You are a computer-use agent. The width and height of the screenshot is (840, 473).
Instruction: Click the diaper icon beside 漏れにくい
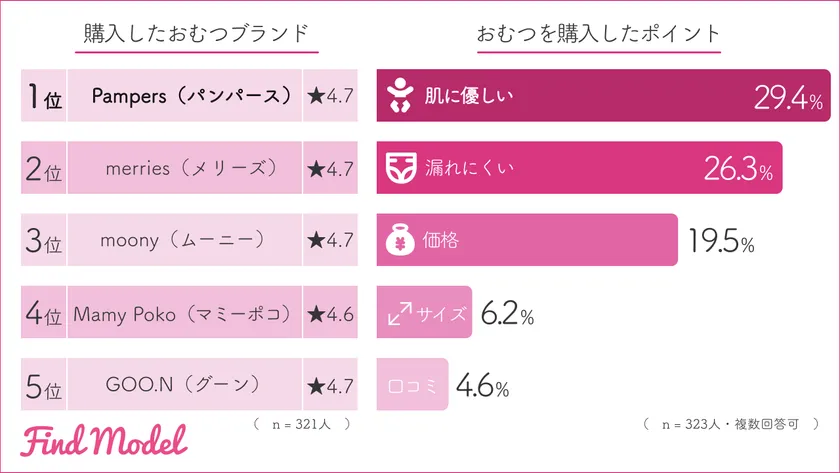click(400, 168)
